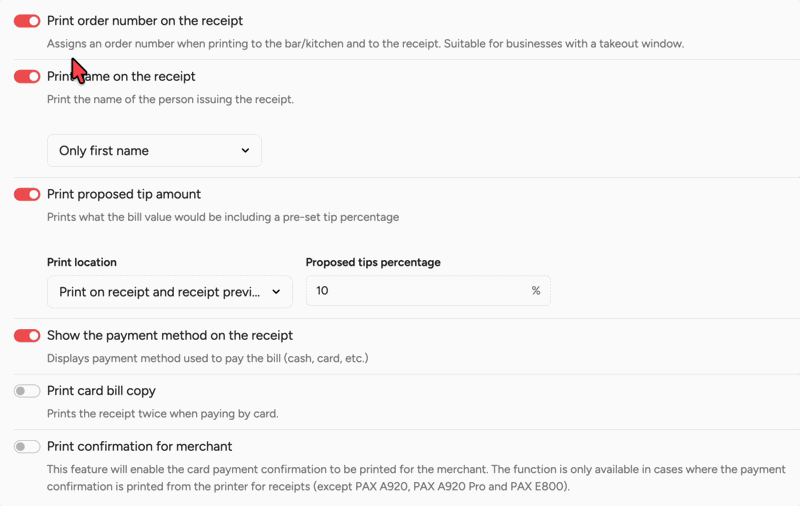Click the Proposed tips percentage input field
Viewport: 800px width, 506px height.
tap(420, 291)
